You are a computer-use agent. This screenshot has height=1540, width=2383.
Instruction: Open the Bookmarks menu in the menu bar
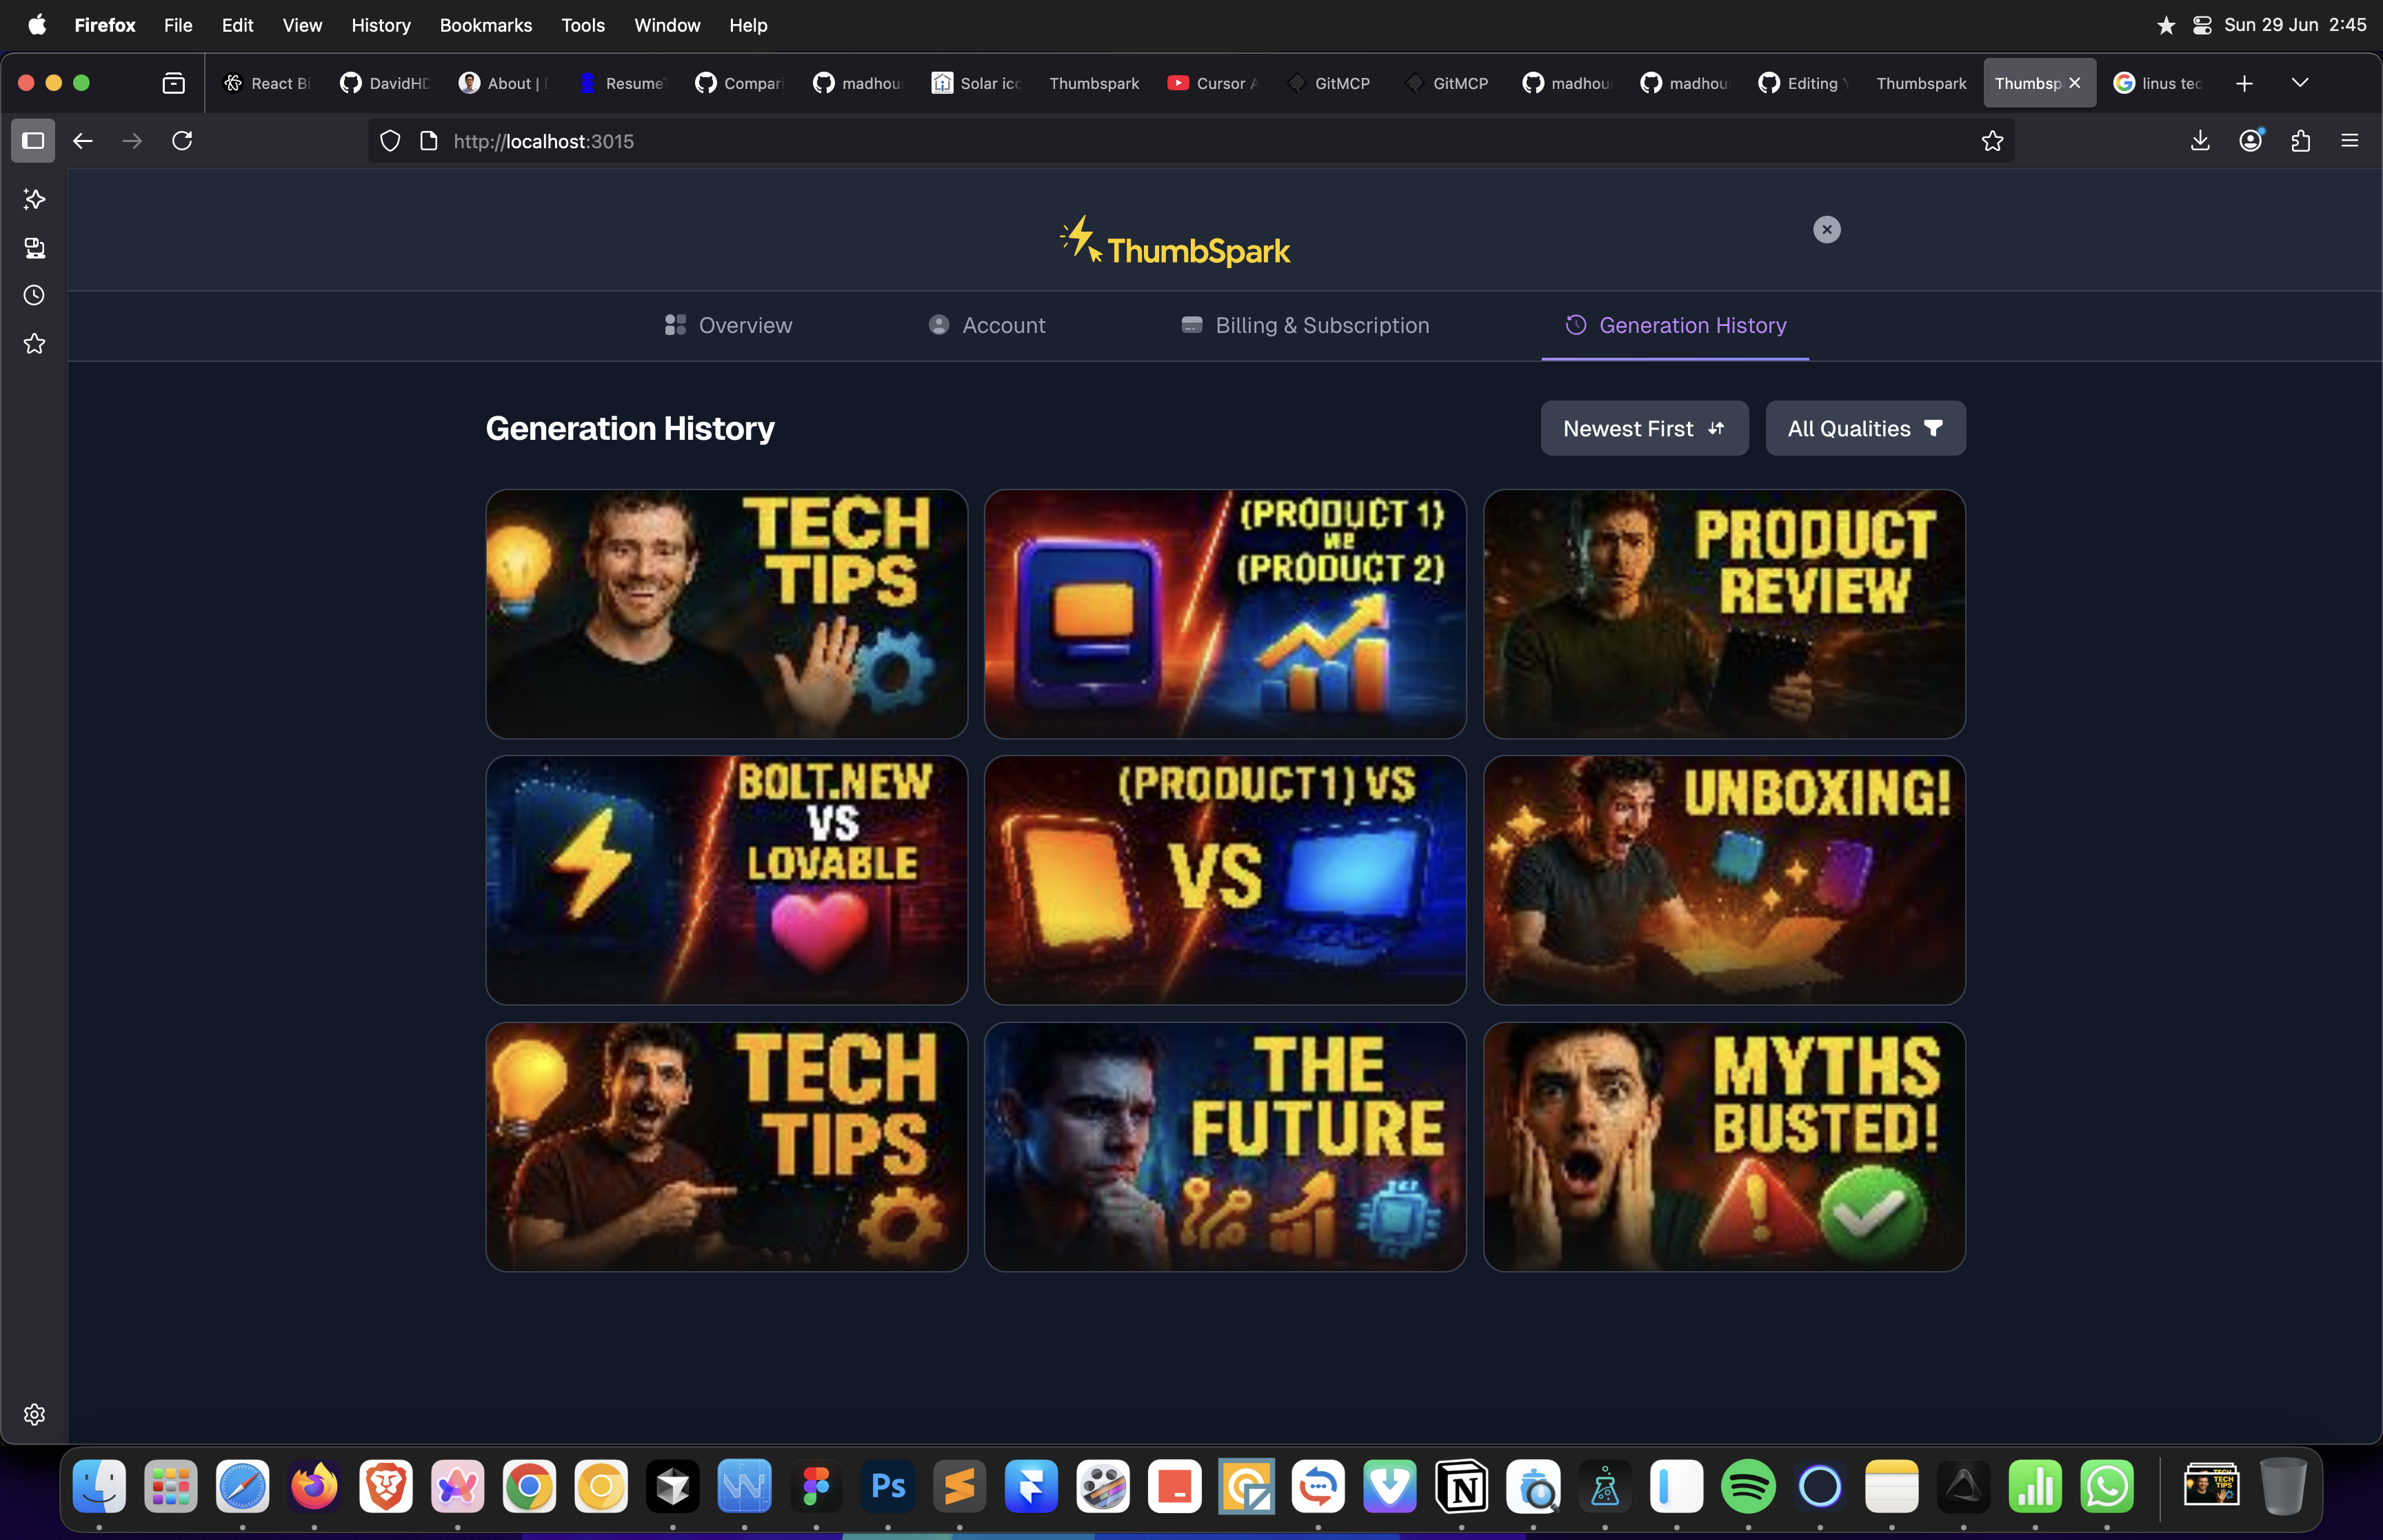[x=485, y=25]
